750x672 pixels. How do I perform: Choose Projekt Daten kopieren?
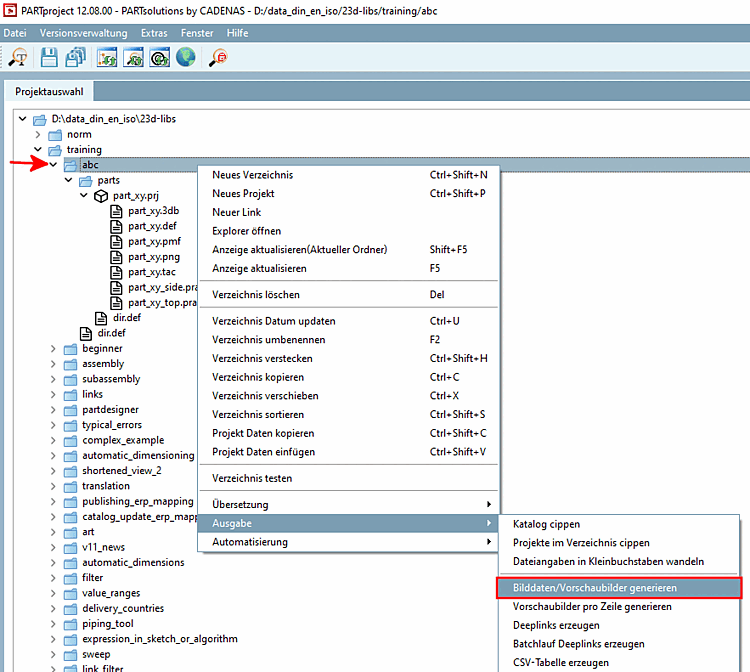click(x=349, y=433)
